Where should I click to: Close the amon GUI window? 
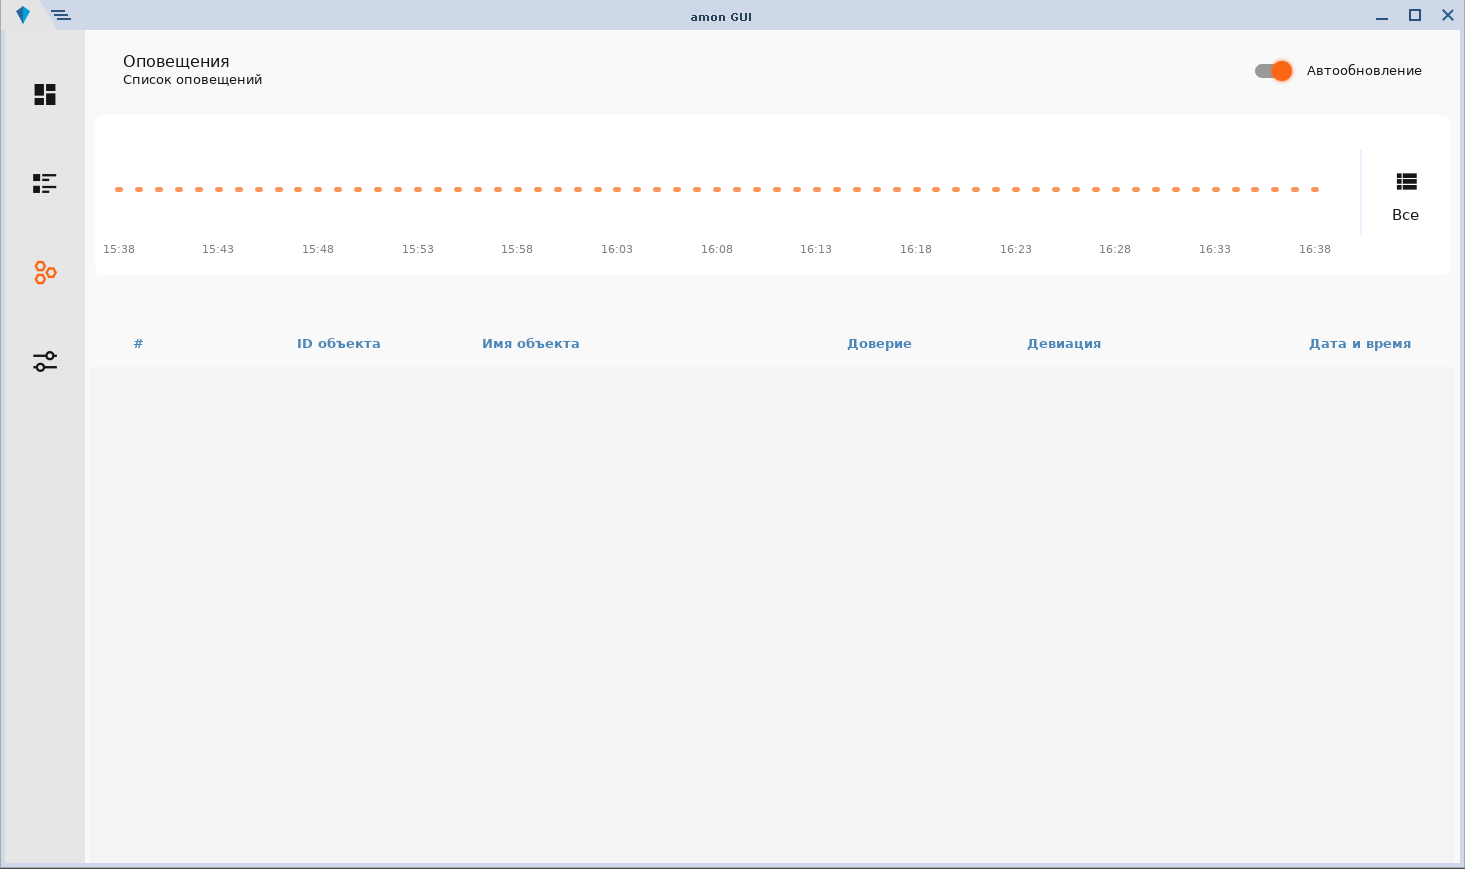[x=1448, y=15]
